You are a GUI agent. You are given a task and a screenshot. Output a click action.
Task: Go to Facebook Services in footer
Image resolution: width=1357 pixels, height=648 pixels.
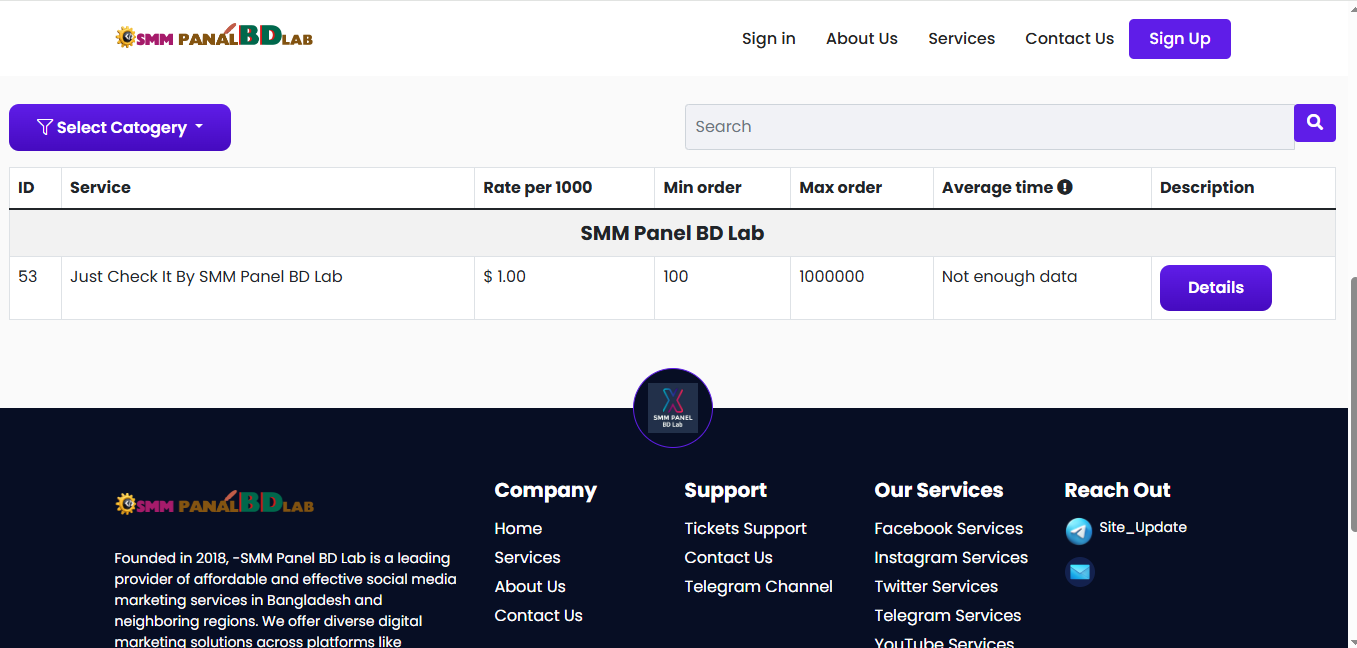(x=948, y=529)
